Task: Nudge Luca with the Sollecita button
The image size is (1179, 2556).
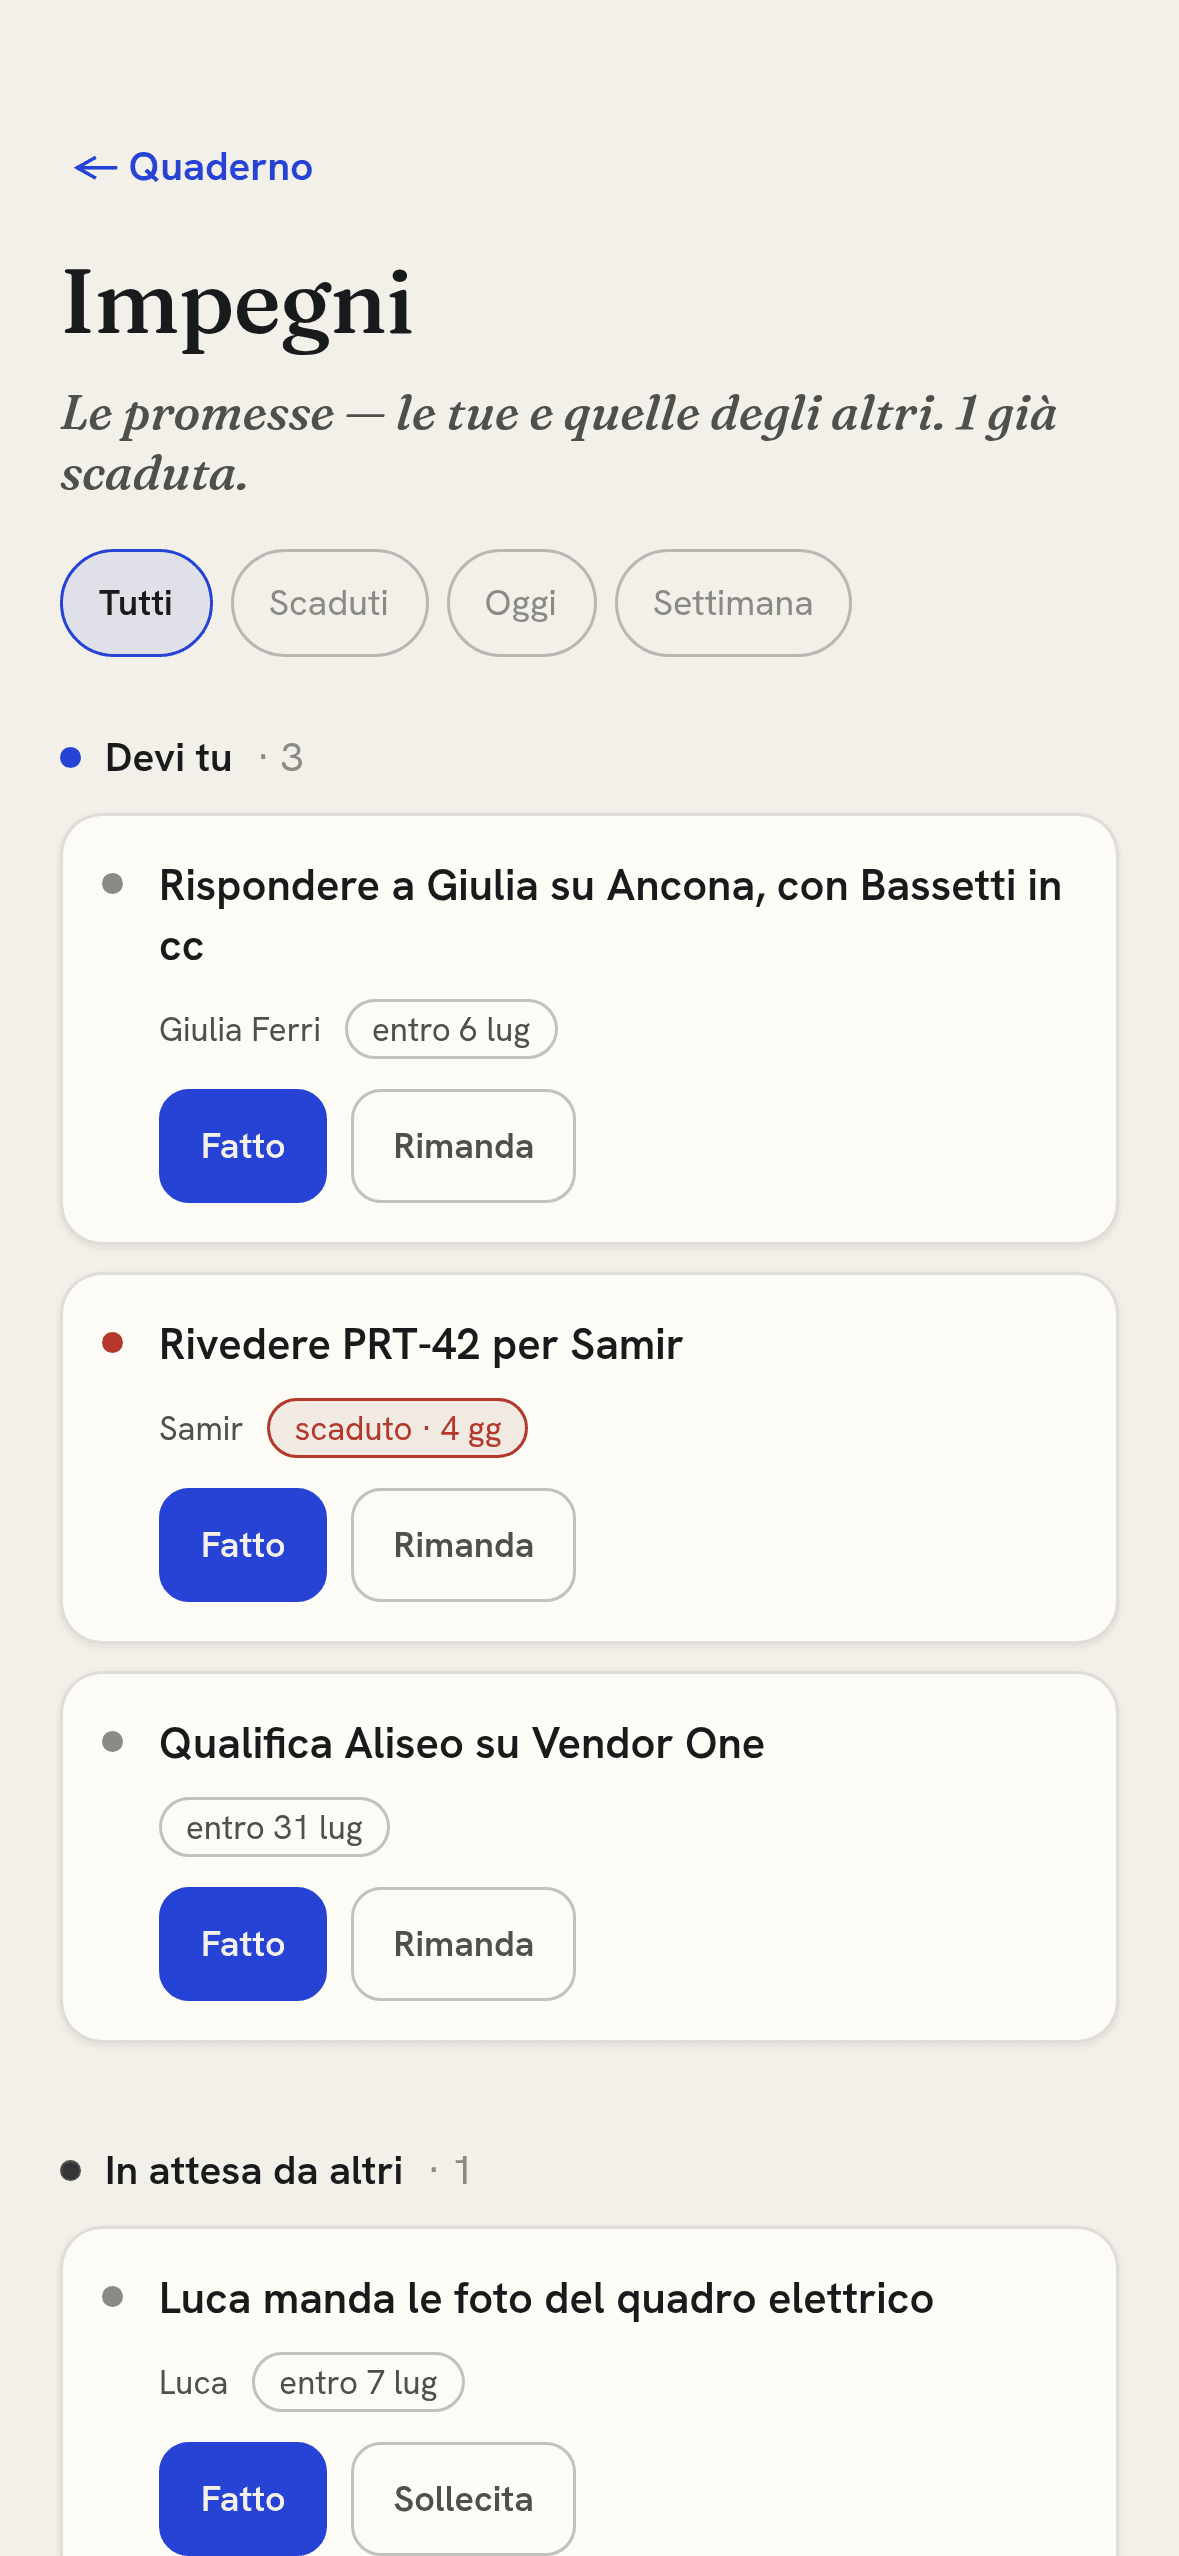Action: point(463,2498)
